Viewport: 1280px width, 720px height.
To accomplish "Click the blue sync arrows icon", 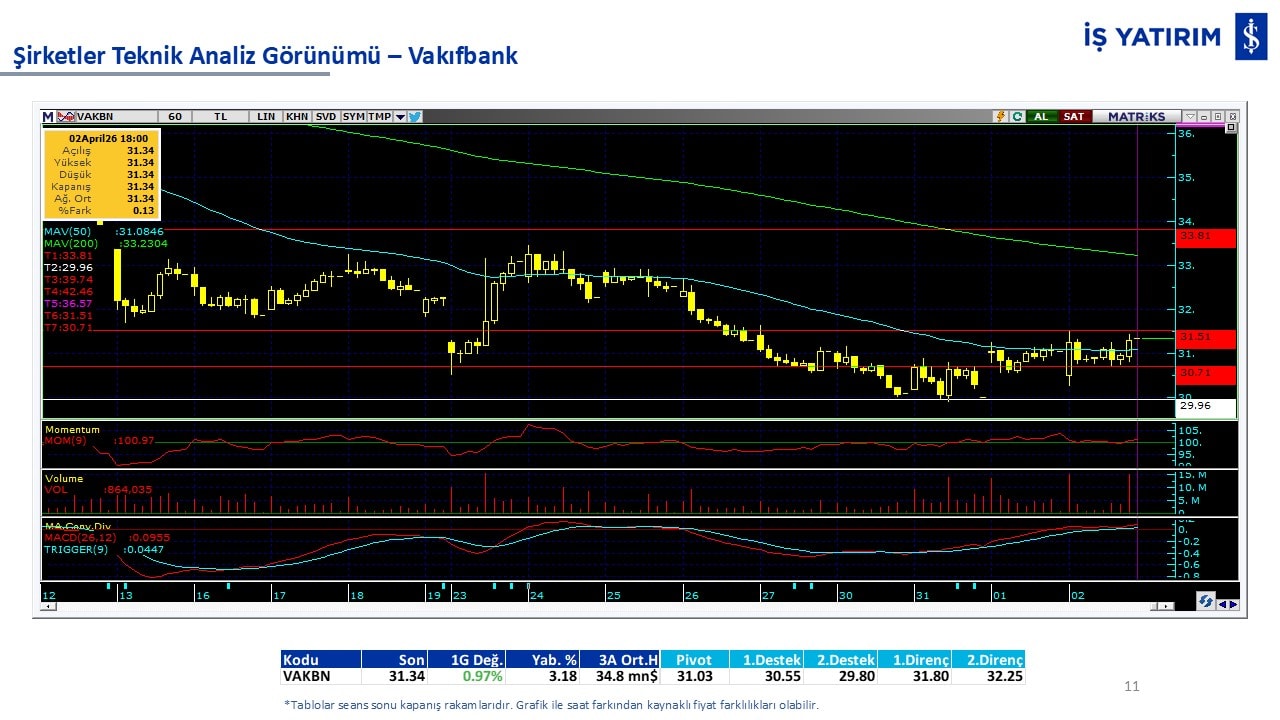I will [1206, 601].
